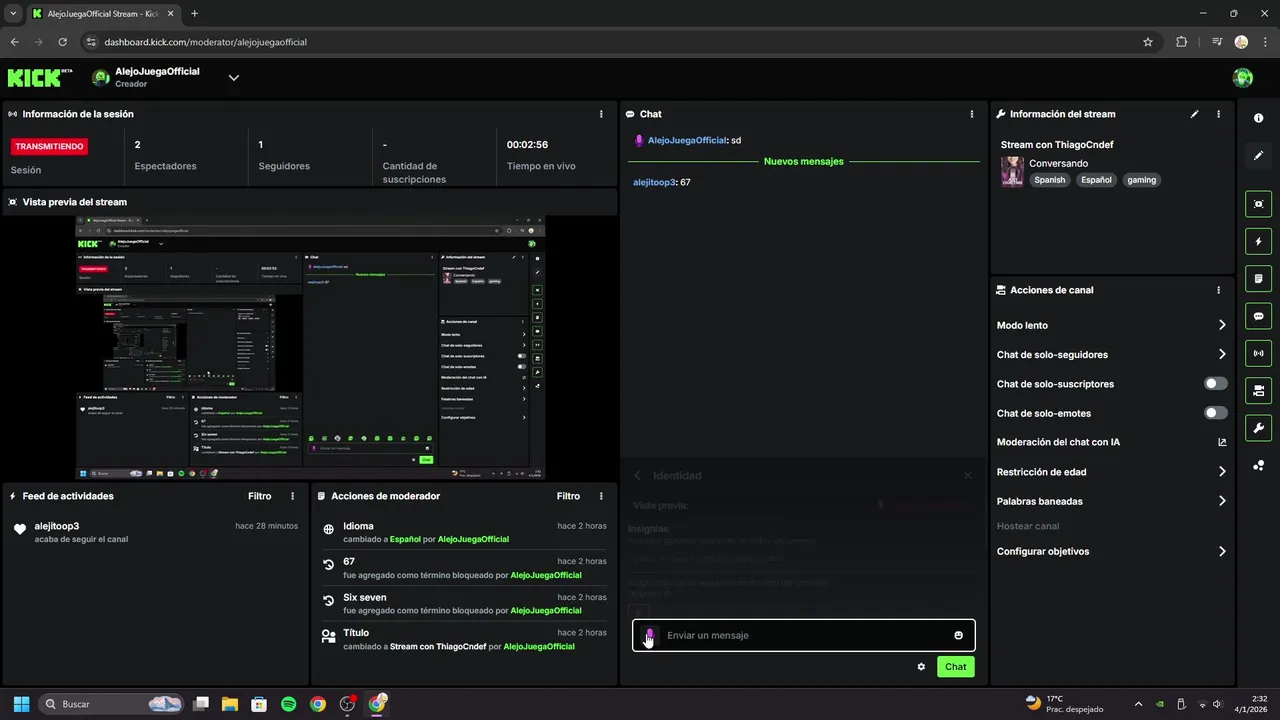
Task: Open a new browser tab
Action: [x=194, y=14]
